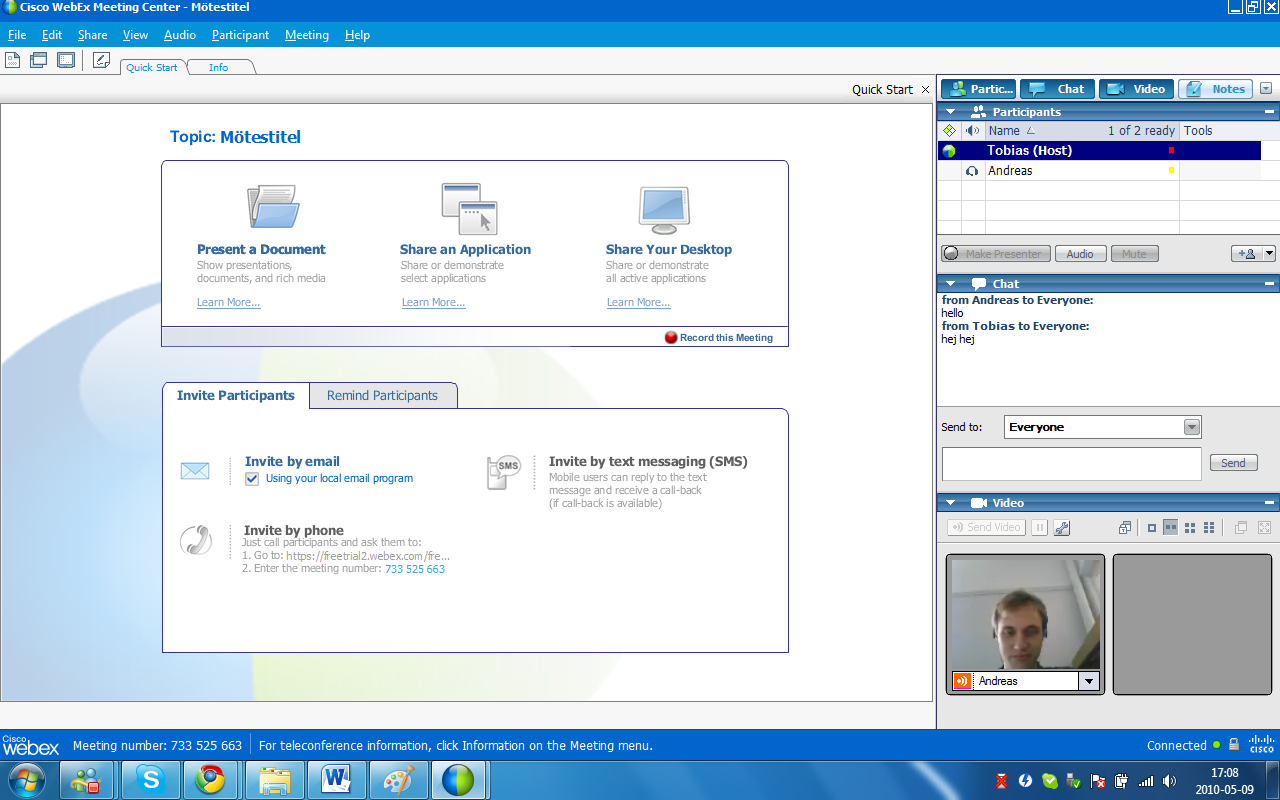Click Record this Meeting
The image size is (1280, 800).
(719, 338)
